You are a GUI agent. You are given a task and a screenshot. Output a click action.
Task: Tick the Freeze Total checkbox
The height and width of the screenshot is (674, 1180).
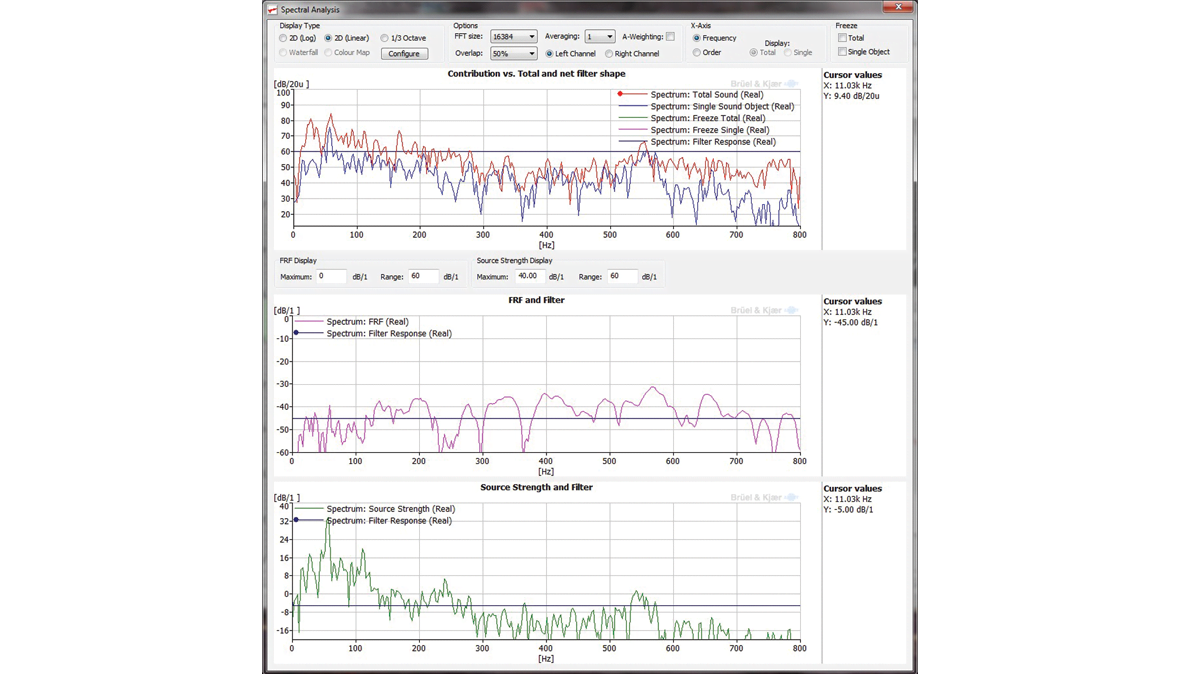pyautogui.click(x=842, y=38)
